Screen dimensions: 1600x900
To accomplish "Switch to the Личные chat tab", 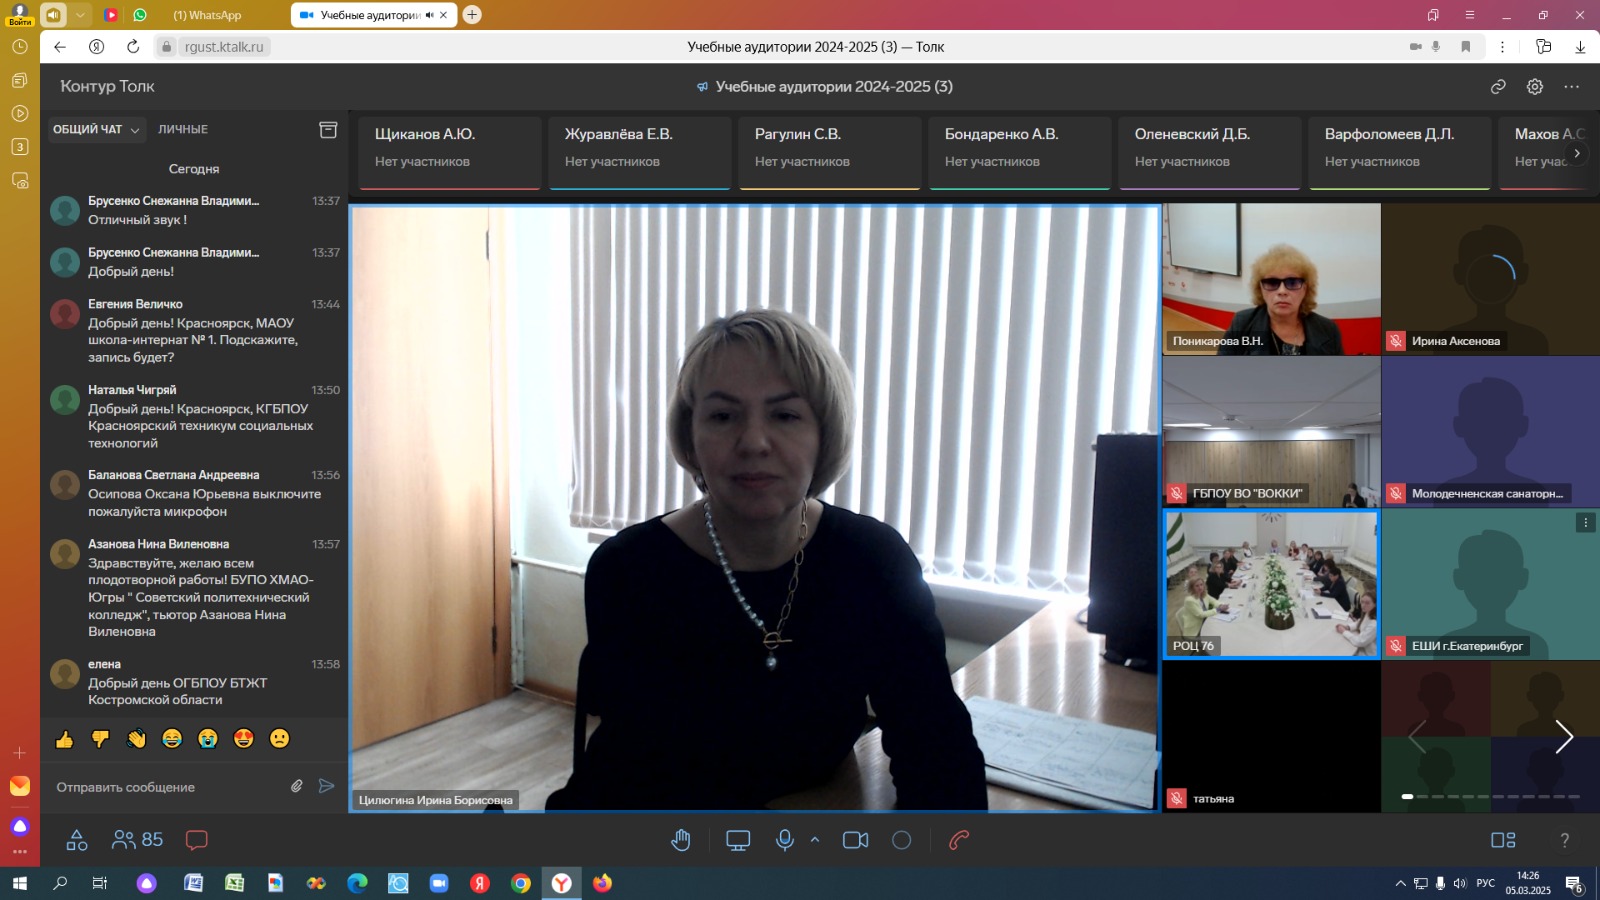I will (183, 129).
